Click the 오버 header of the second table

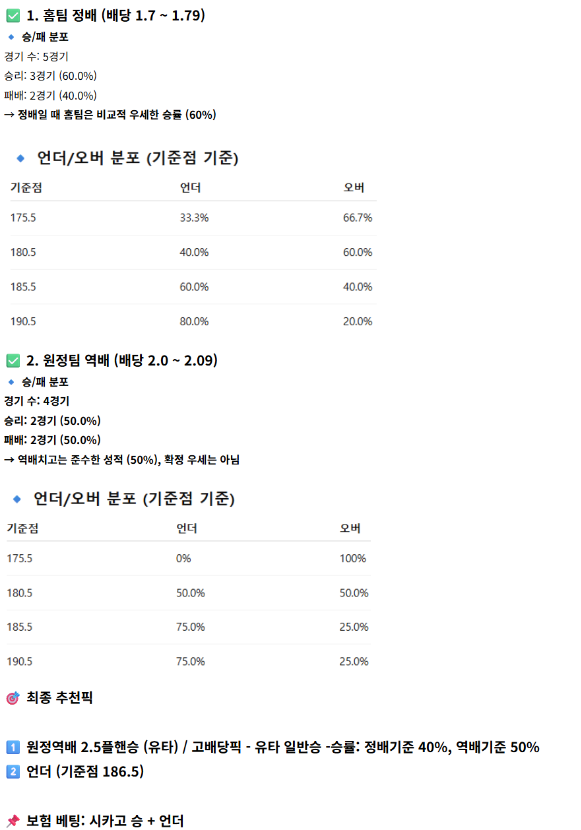pos(350,528)
